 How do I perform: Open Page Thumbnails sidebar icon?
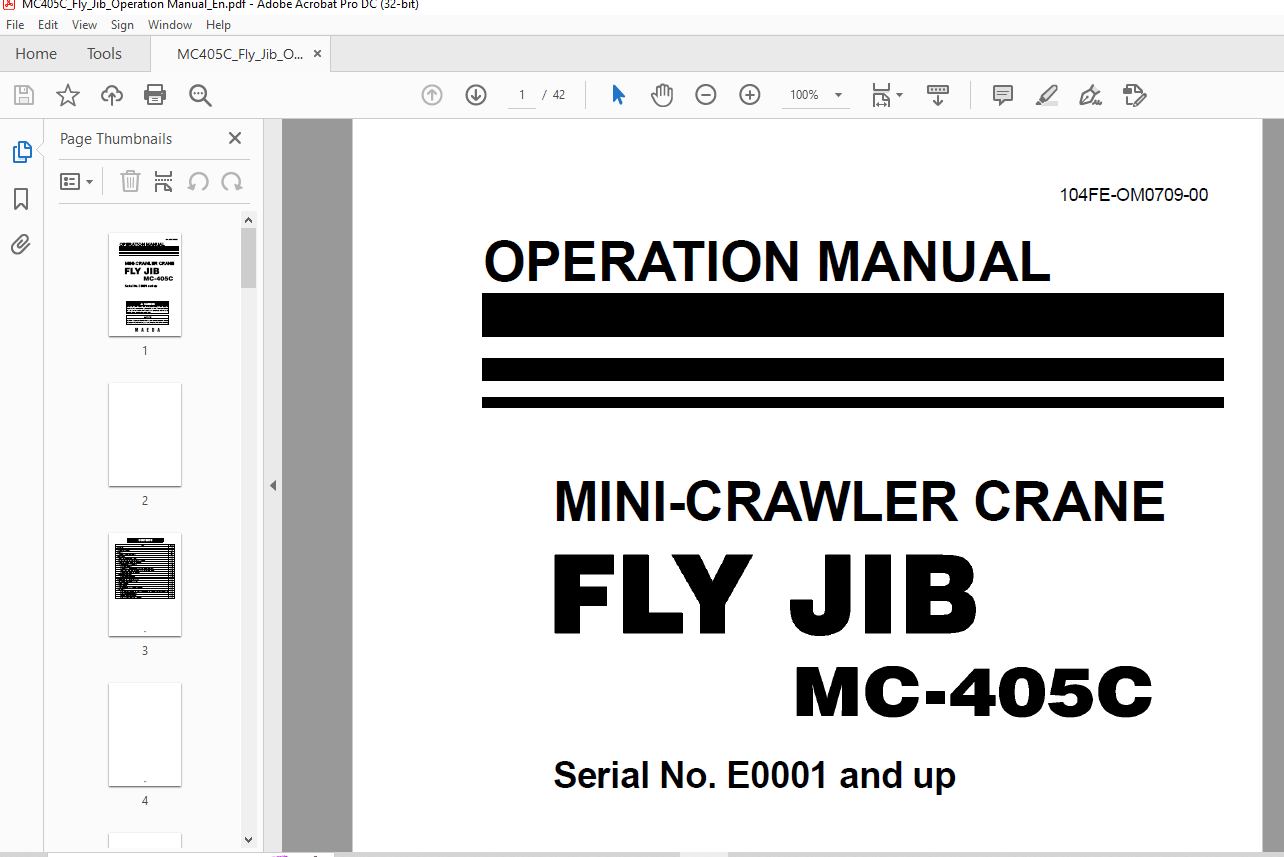21,152
